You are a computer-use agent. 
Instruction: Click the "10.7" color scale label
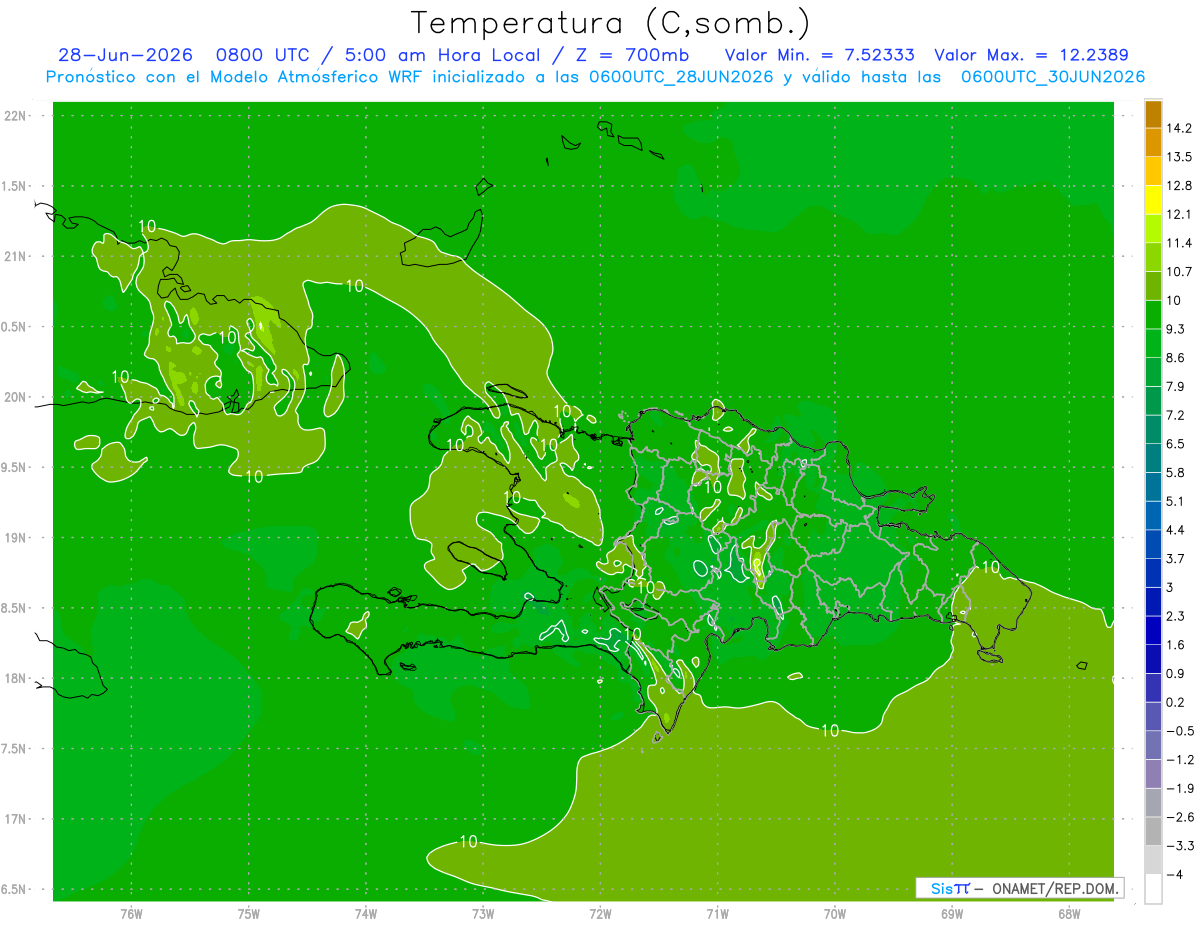pos(1179,272)
